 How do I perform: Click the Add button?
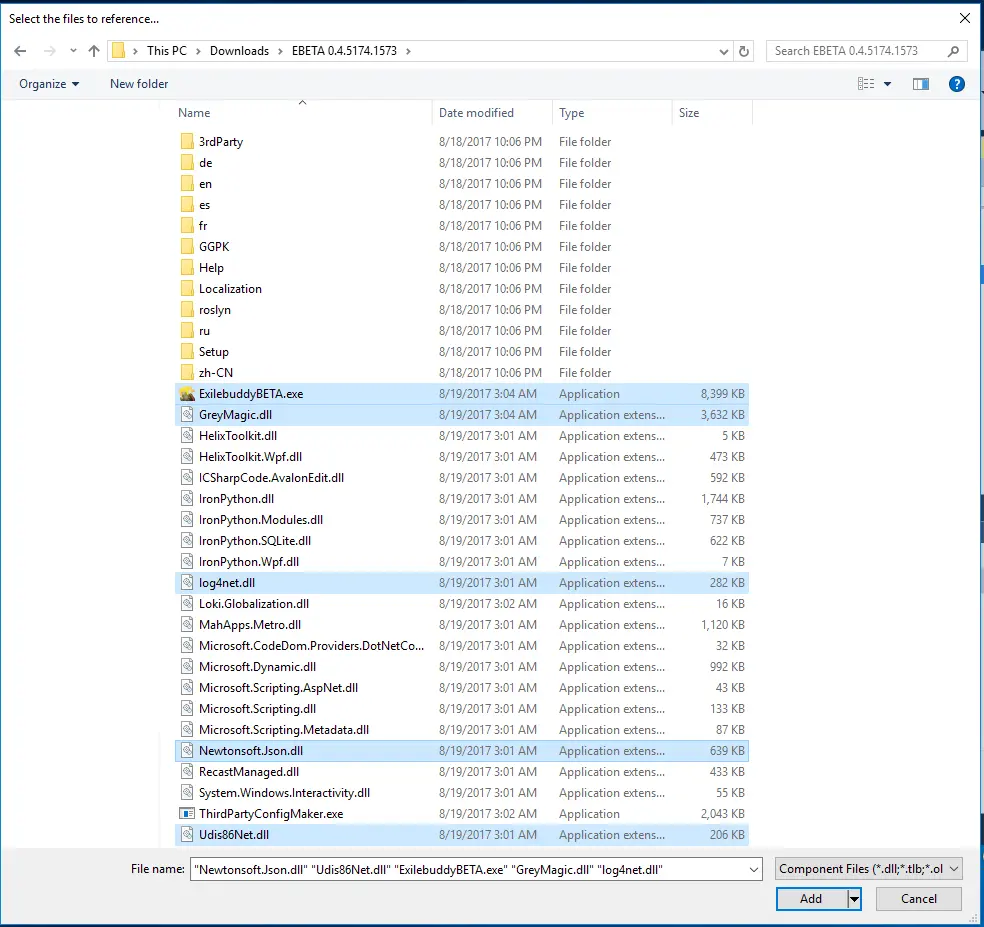811,899
